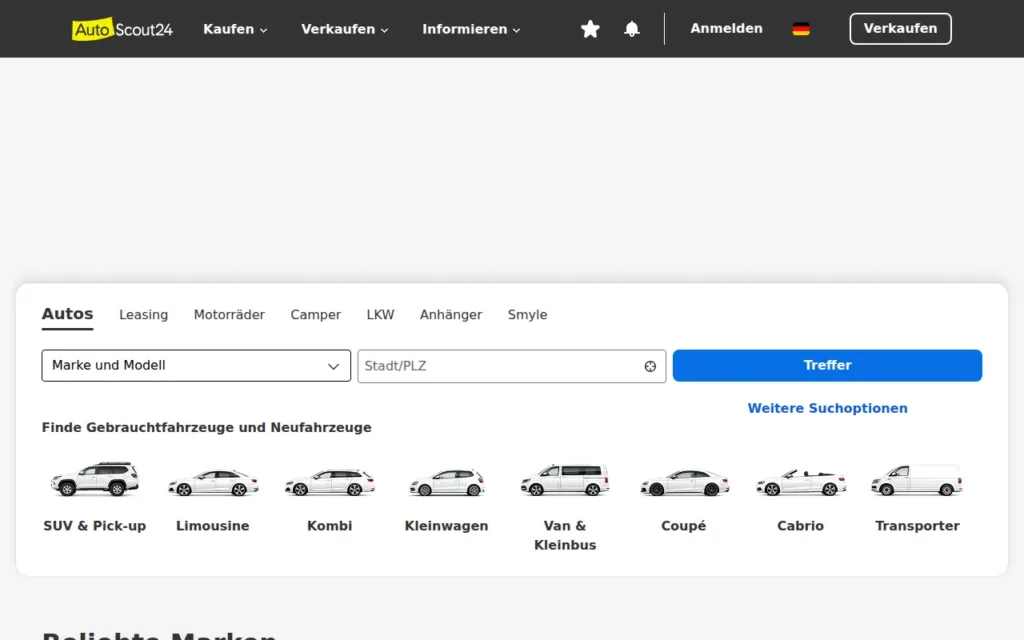Select the Coupé car image
This screenshot has width=1024, height=640.
click(x=684, y=483)
